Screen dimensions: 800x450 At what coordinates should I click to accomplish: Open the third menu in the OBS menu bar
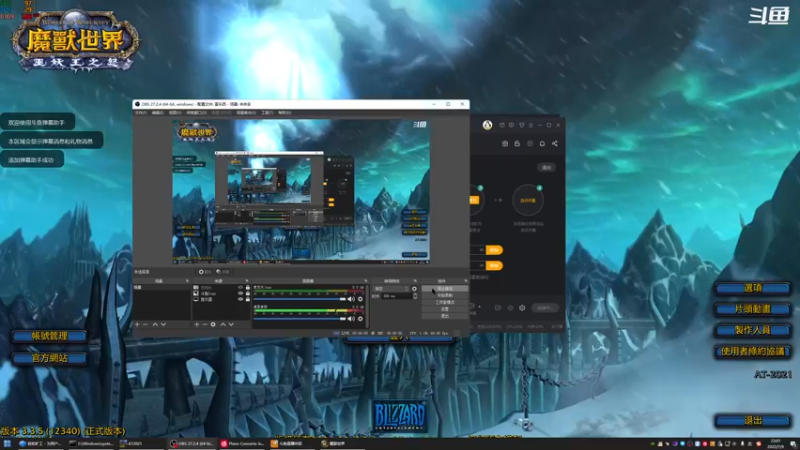click(x=175, y=113)
